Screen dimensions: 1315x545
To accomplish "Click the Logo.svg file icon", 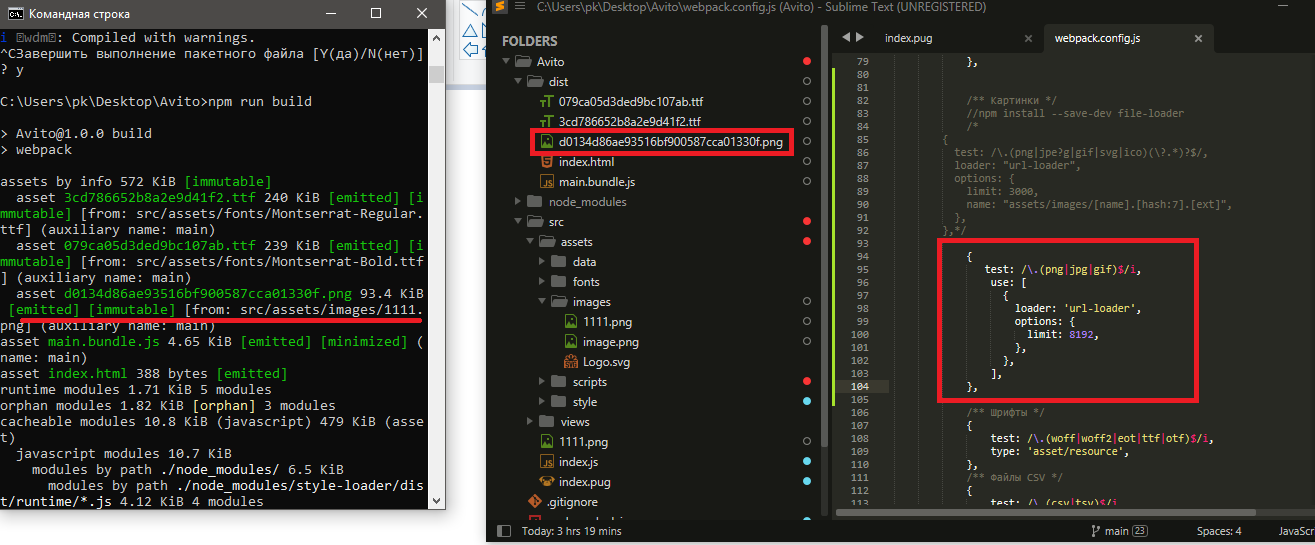I will pos(572,362).
